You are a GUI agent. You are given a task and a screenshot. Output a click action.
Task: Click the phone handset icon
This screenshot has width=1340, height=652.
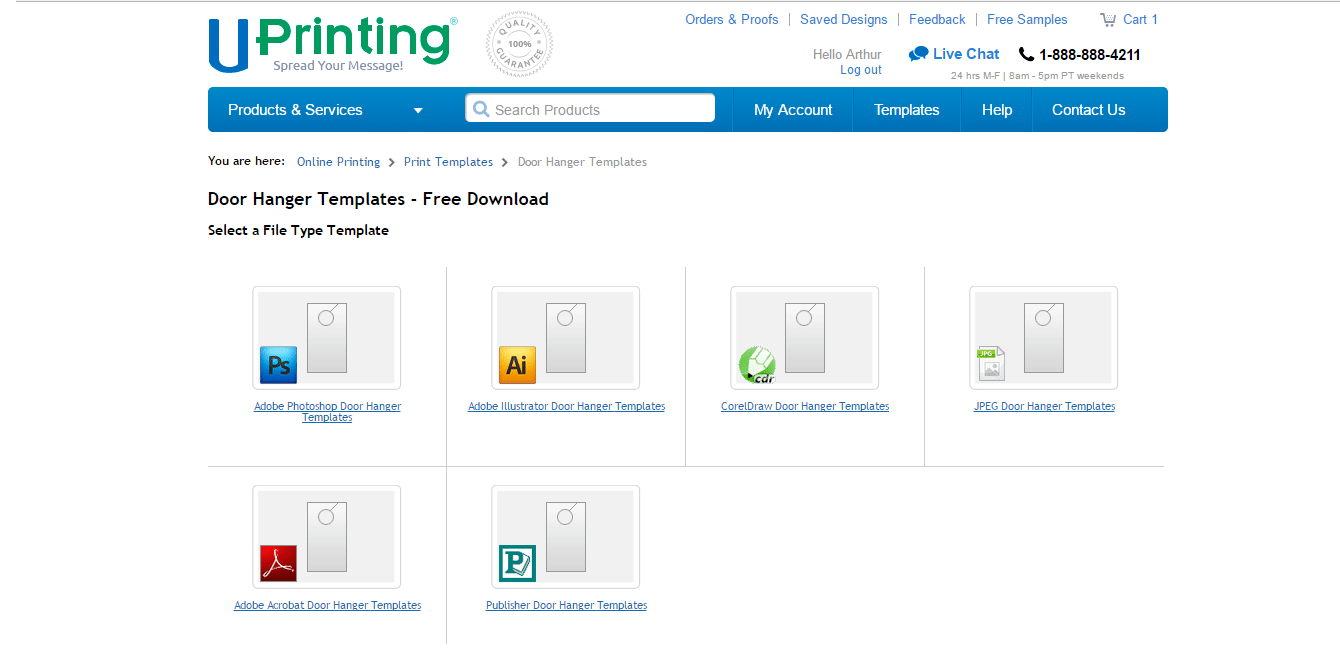click(x=1026, y=54)
